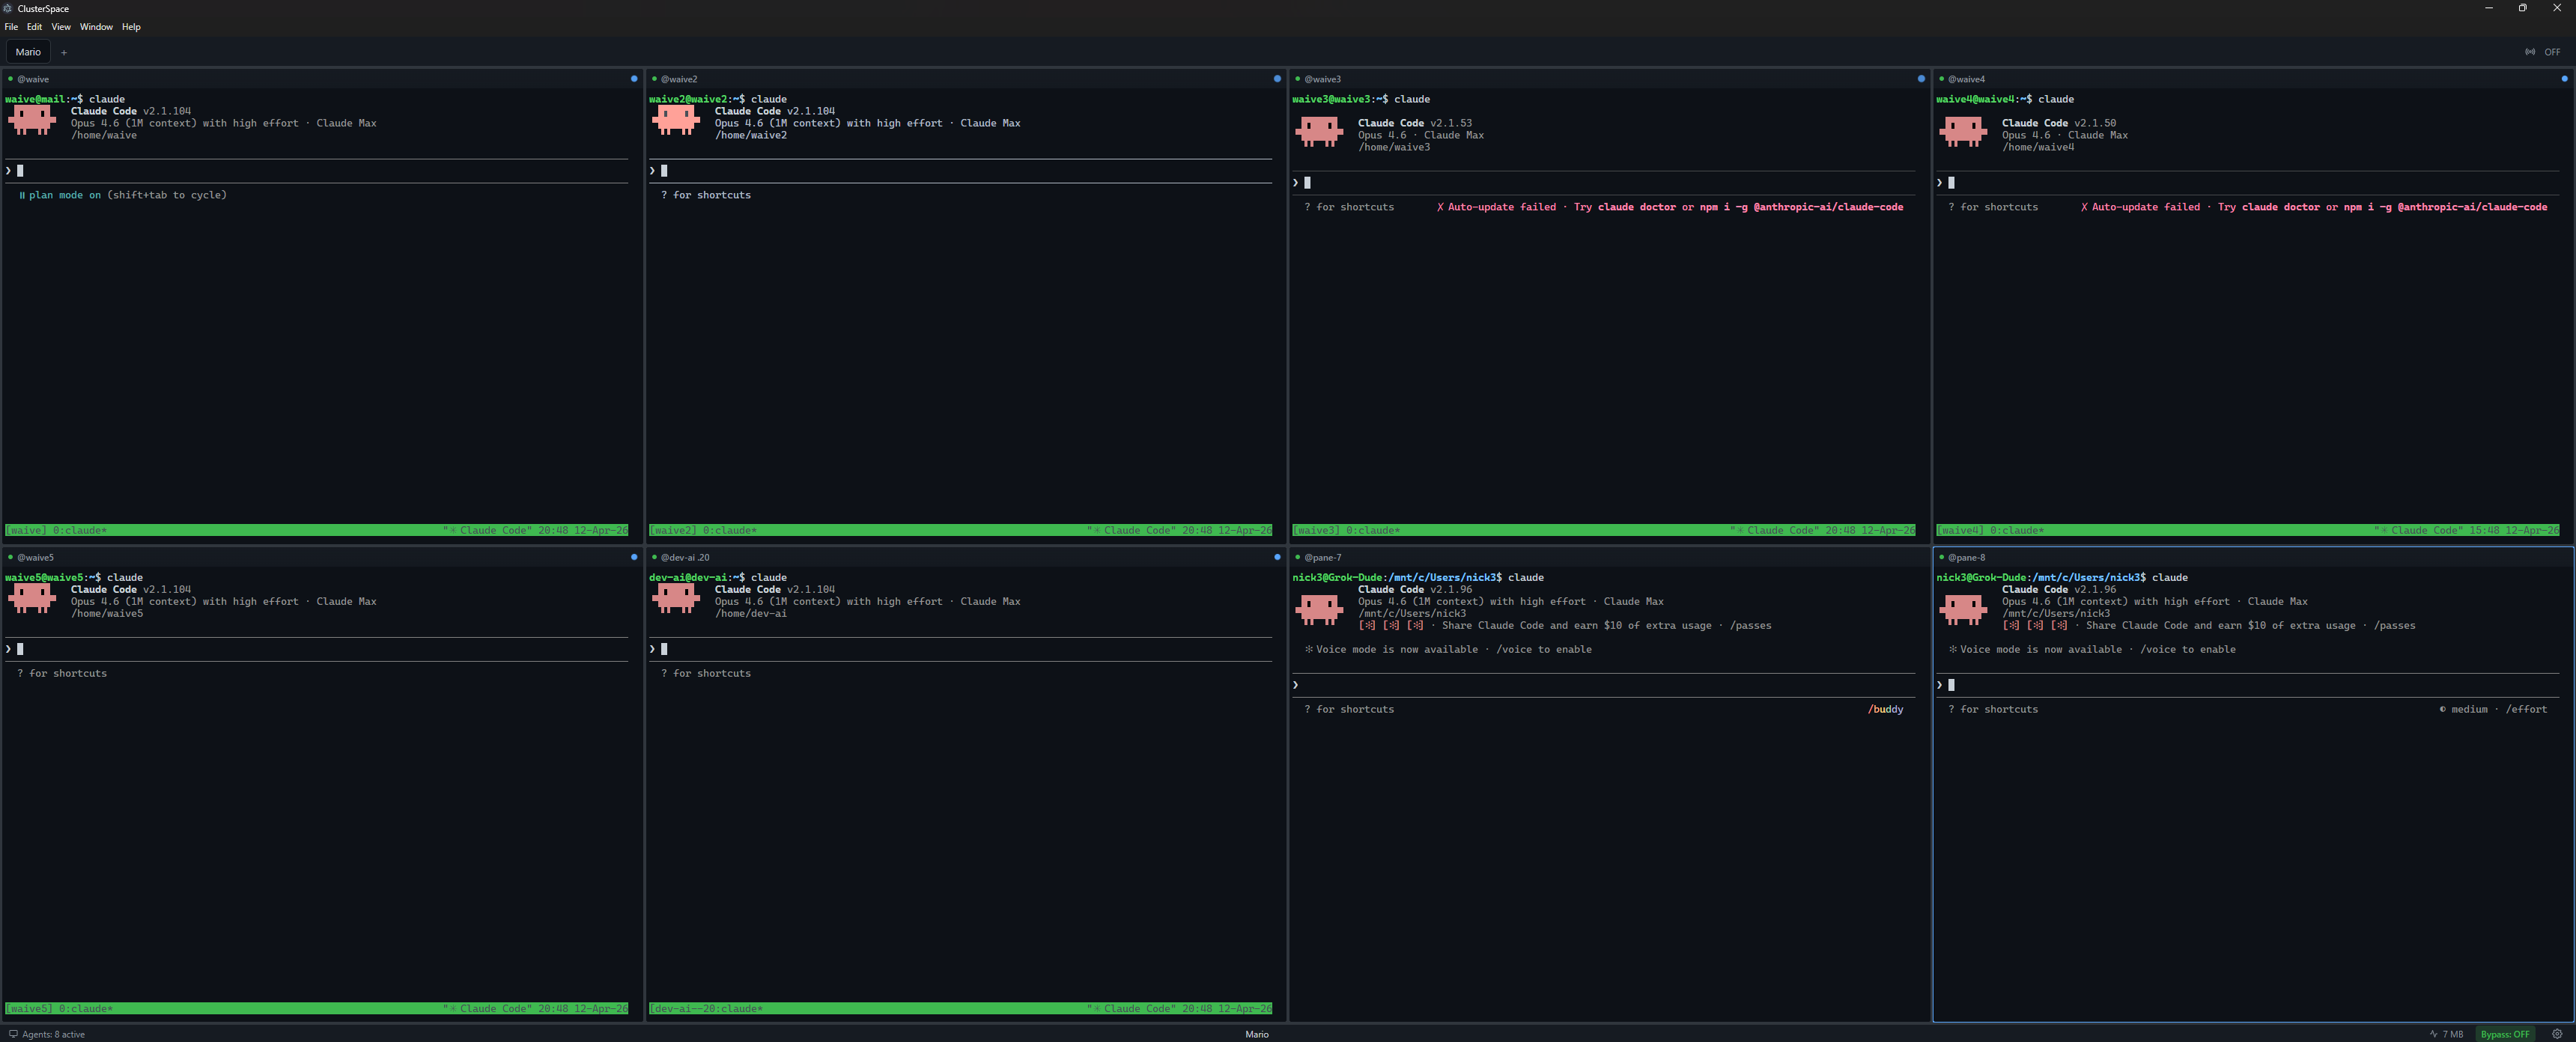Click the blue dot in @waive3 pane header
Viewport: 2576px width, 1042px height.
tap(1921, 79)
